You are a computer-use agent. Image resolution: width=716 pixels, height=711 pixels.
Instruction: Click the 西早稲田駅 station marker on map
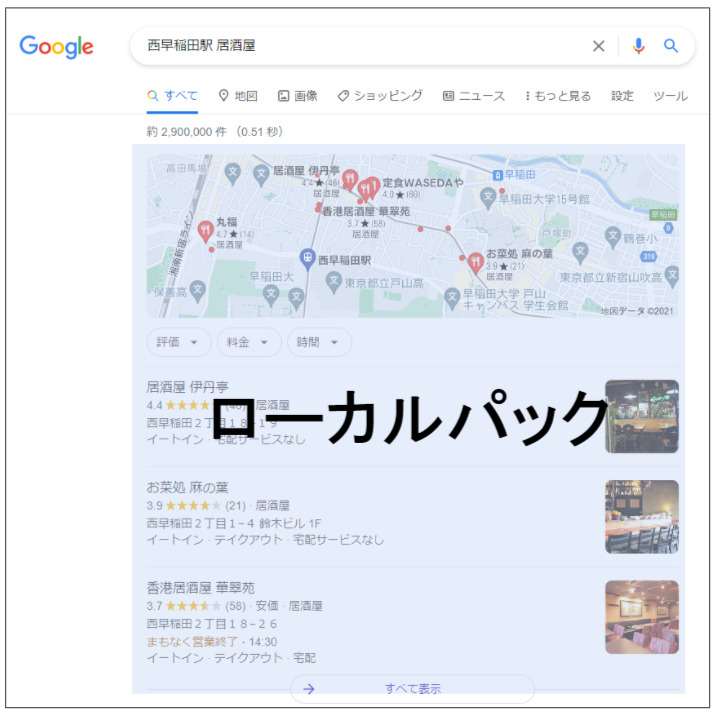click(308, 258)
